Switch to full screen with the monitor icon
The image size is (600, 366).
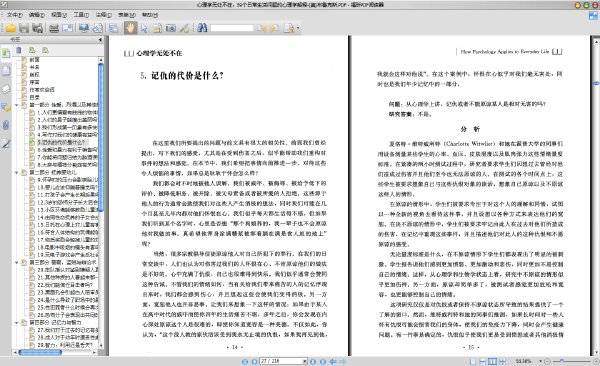pyautogui.click(x=83, y=28)
